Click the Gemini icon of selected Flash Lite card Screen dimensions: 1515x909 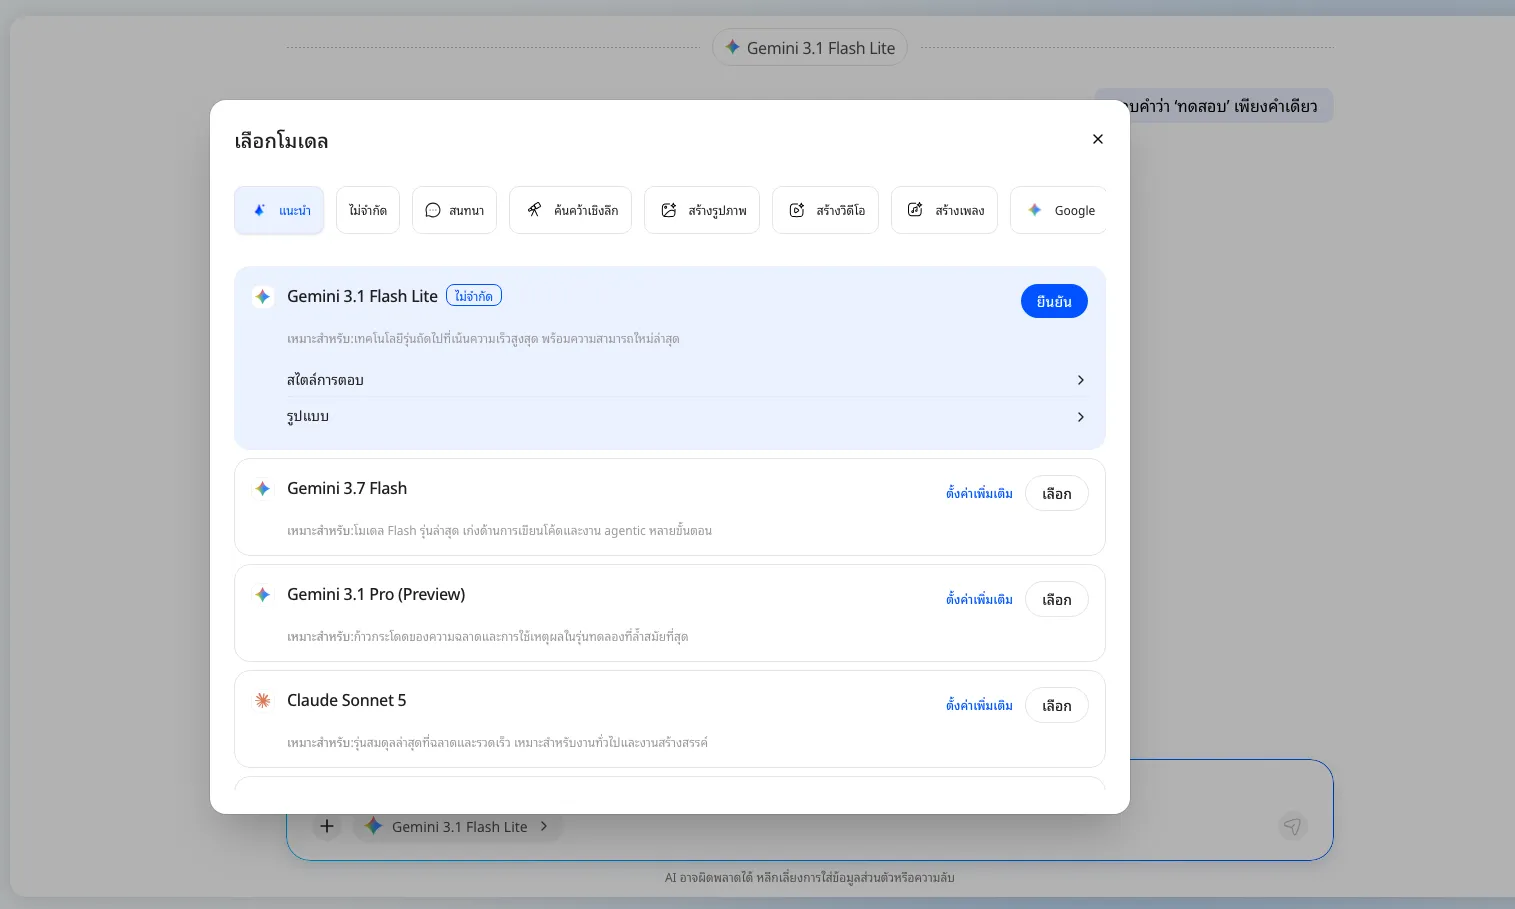[263, 297]
